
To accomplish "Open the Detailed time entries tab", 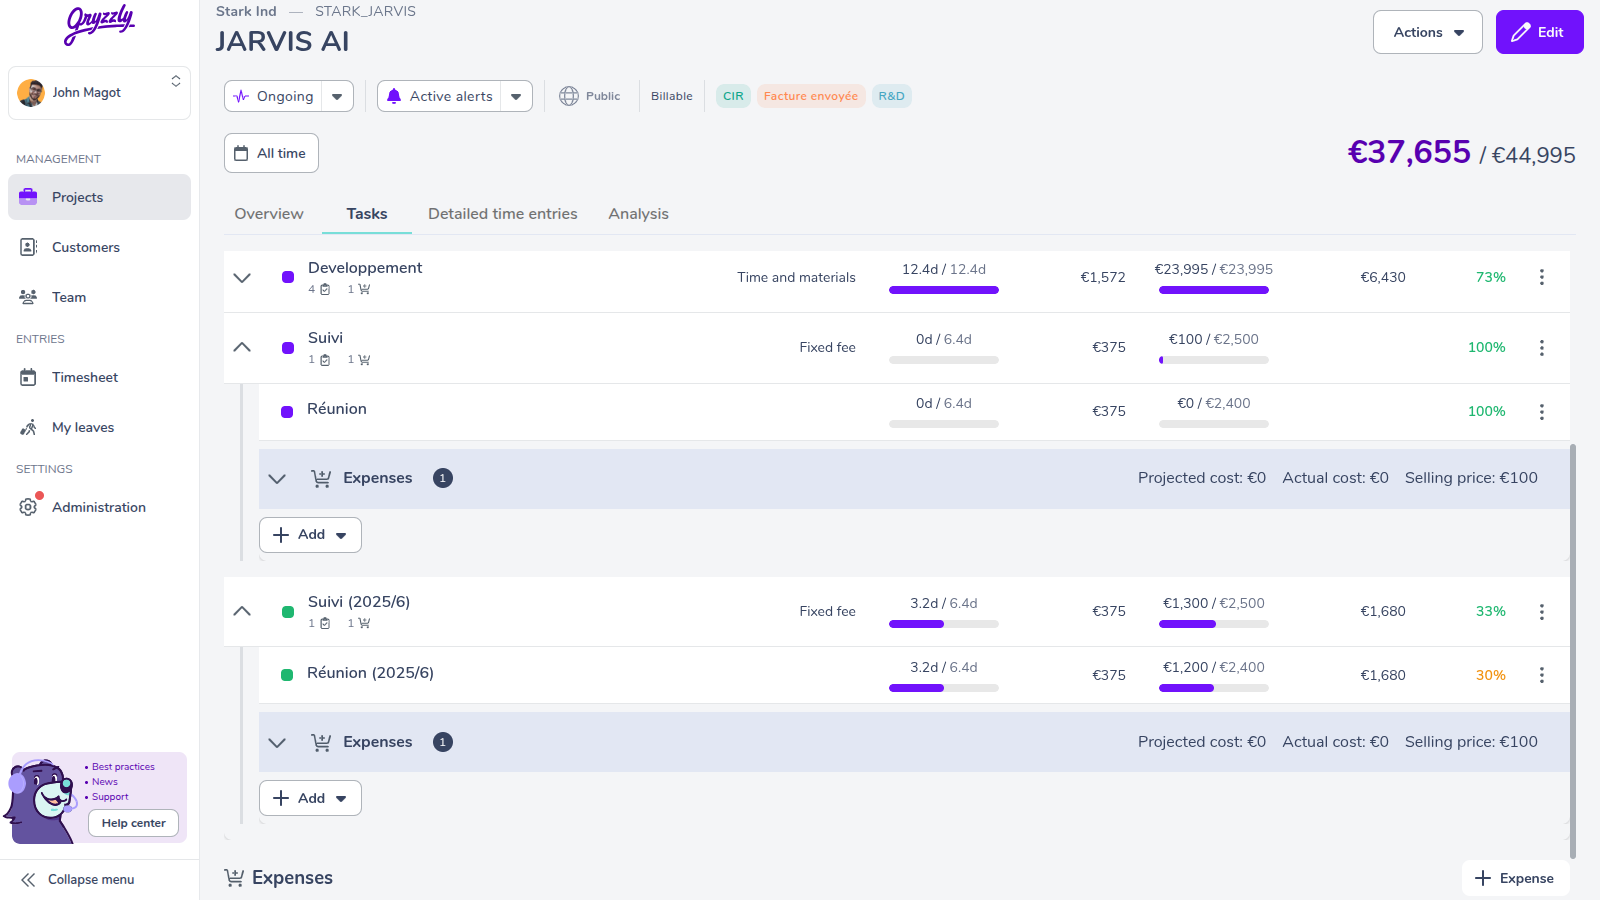I will click(x=503, y=214).
